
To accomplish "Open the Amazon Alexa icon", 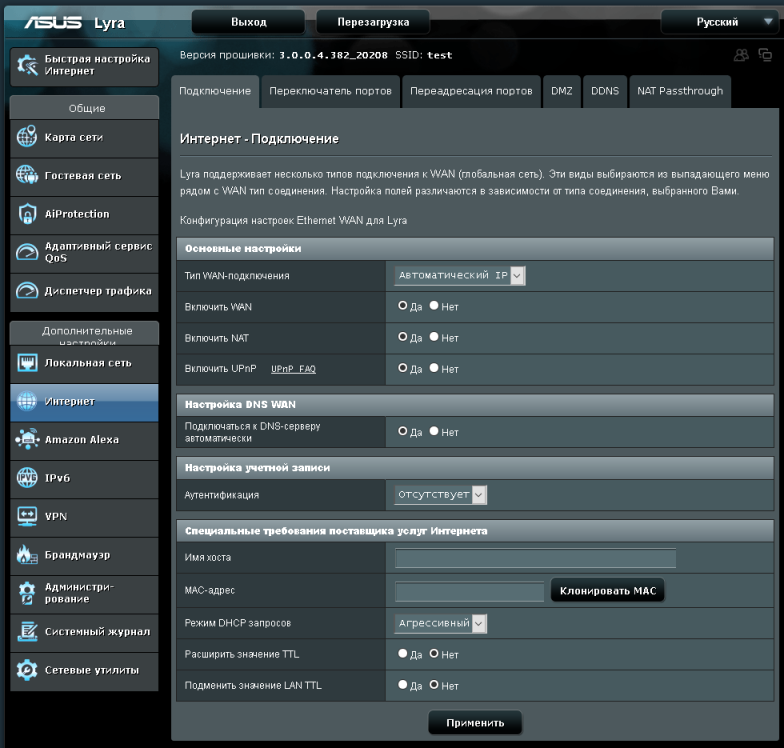I will click(27, 439).
